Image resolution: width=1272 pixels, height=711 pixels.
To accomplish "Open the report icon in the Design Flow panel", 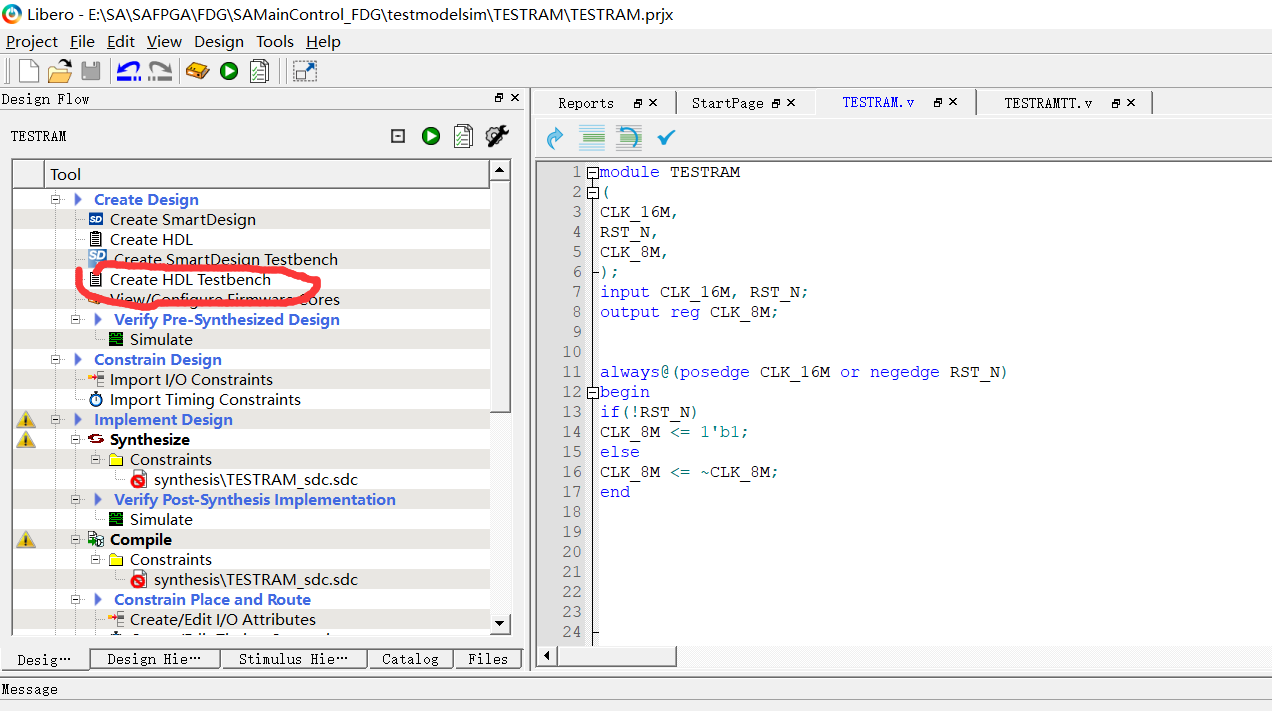I will click(463, 136).
